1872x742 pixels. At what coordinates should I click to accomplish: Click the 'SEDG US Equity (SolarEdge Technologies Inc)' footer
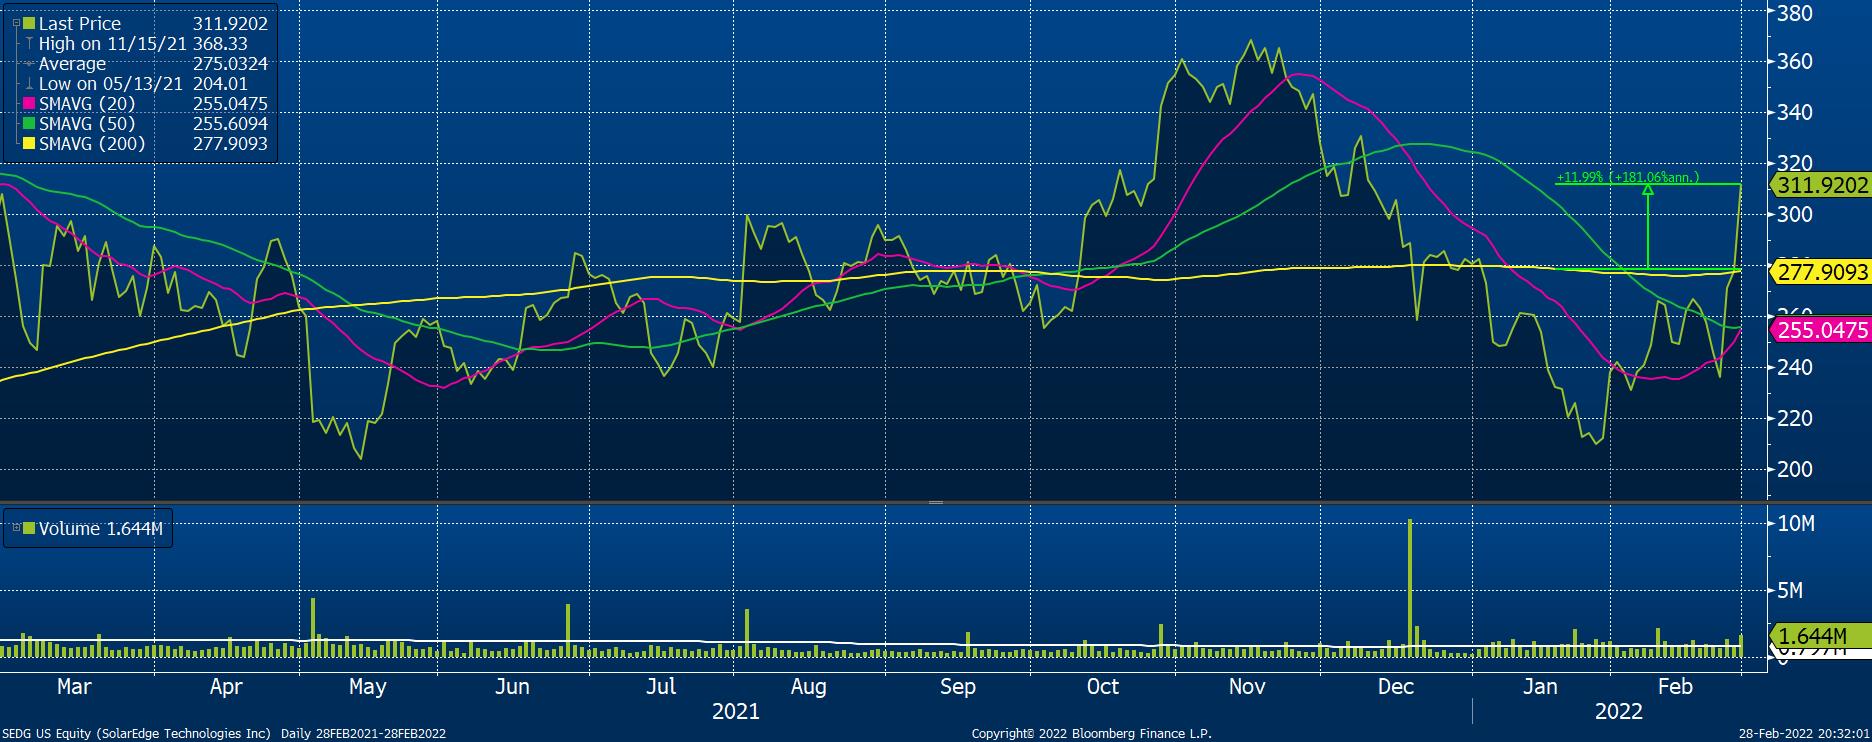(x=138, y=734)
